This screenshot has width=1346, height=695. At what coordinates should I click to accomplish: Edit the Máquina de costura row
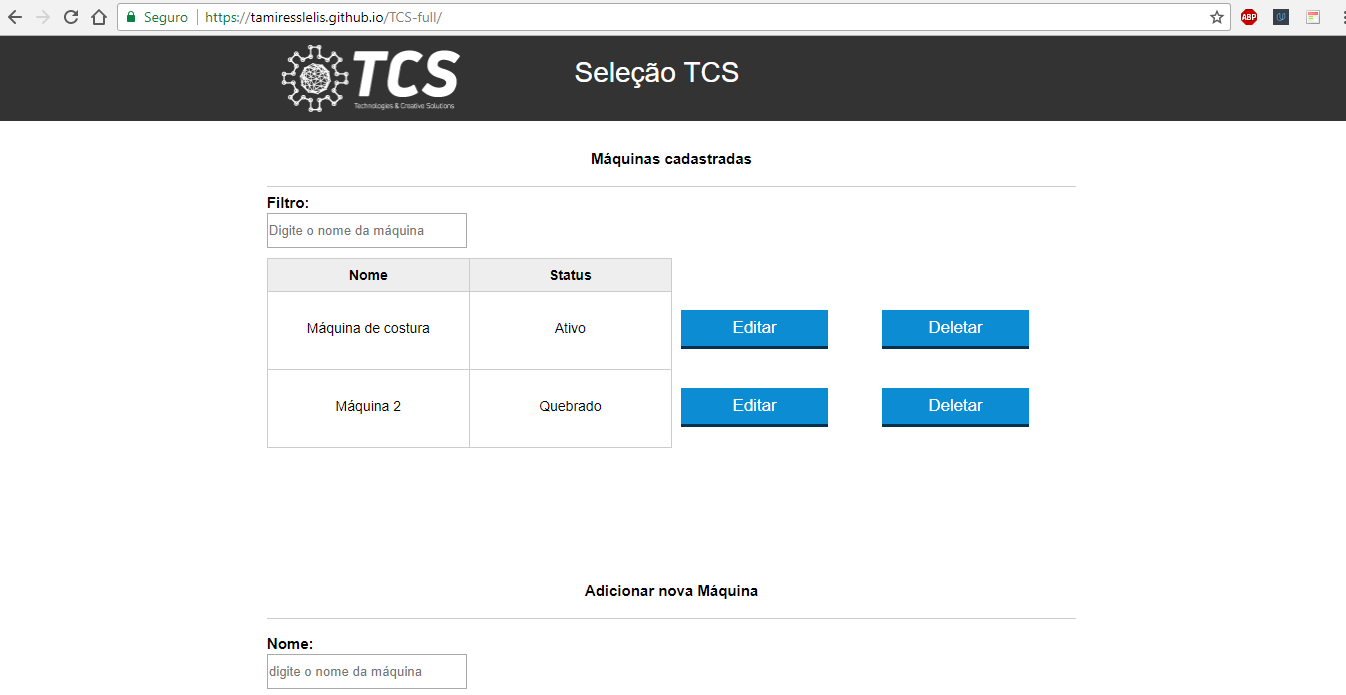[754, 329]
